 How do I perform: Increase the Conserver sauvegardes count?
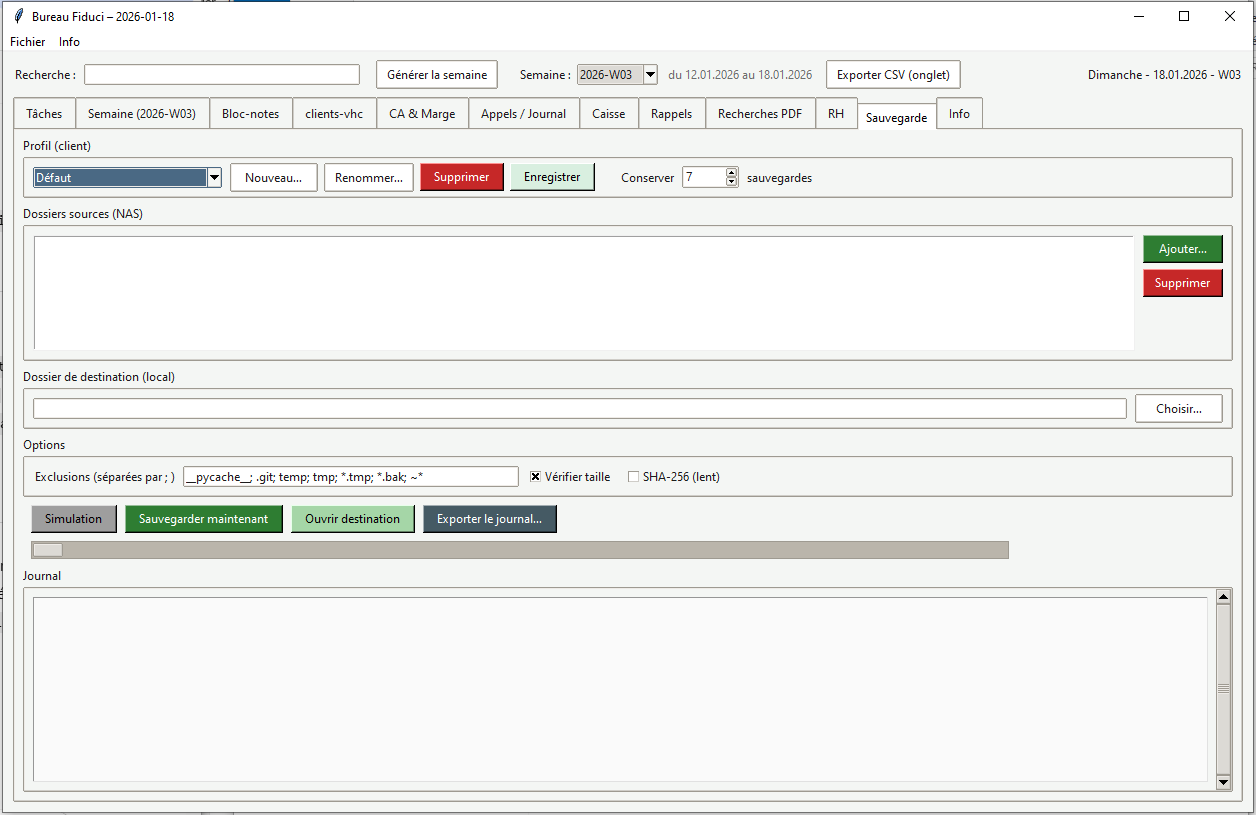pos(731,172)
